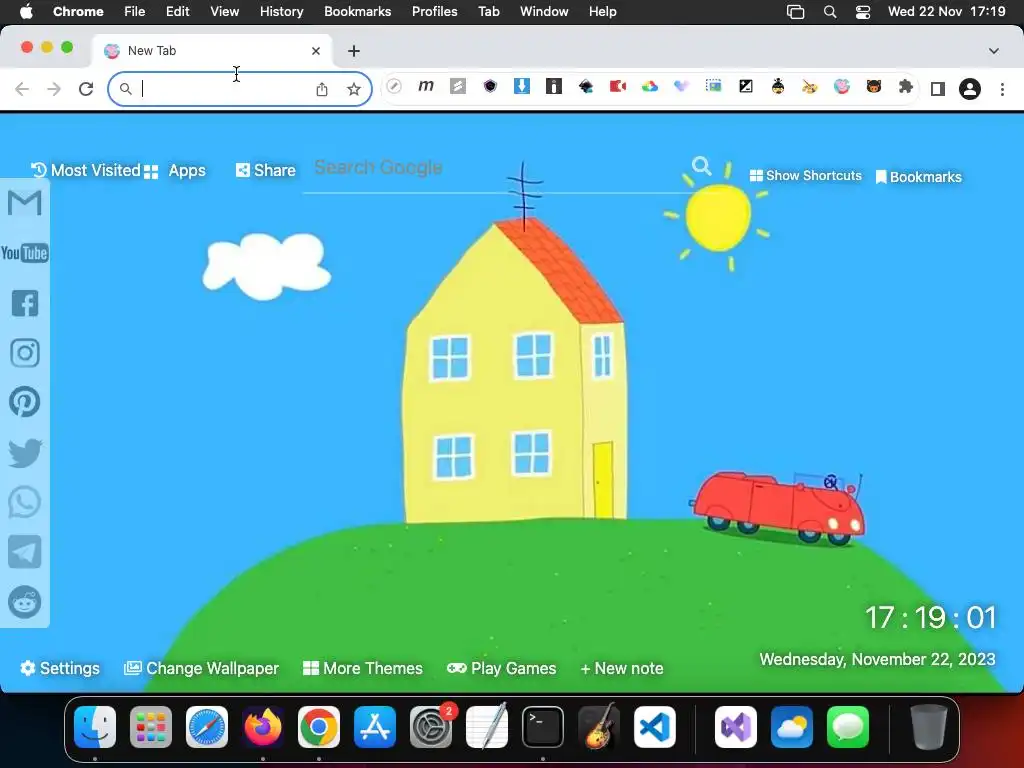Show Shortcuts on the new tab page
Viewport: 1024px width, 768px height.
point(806,176)
